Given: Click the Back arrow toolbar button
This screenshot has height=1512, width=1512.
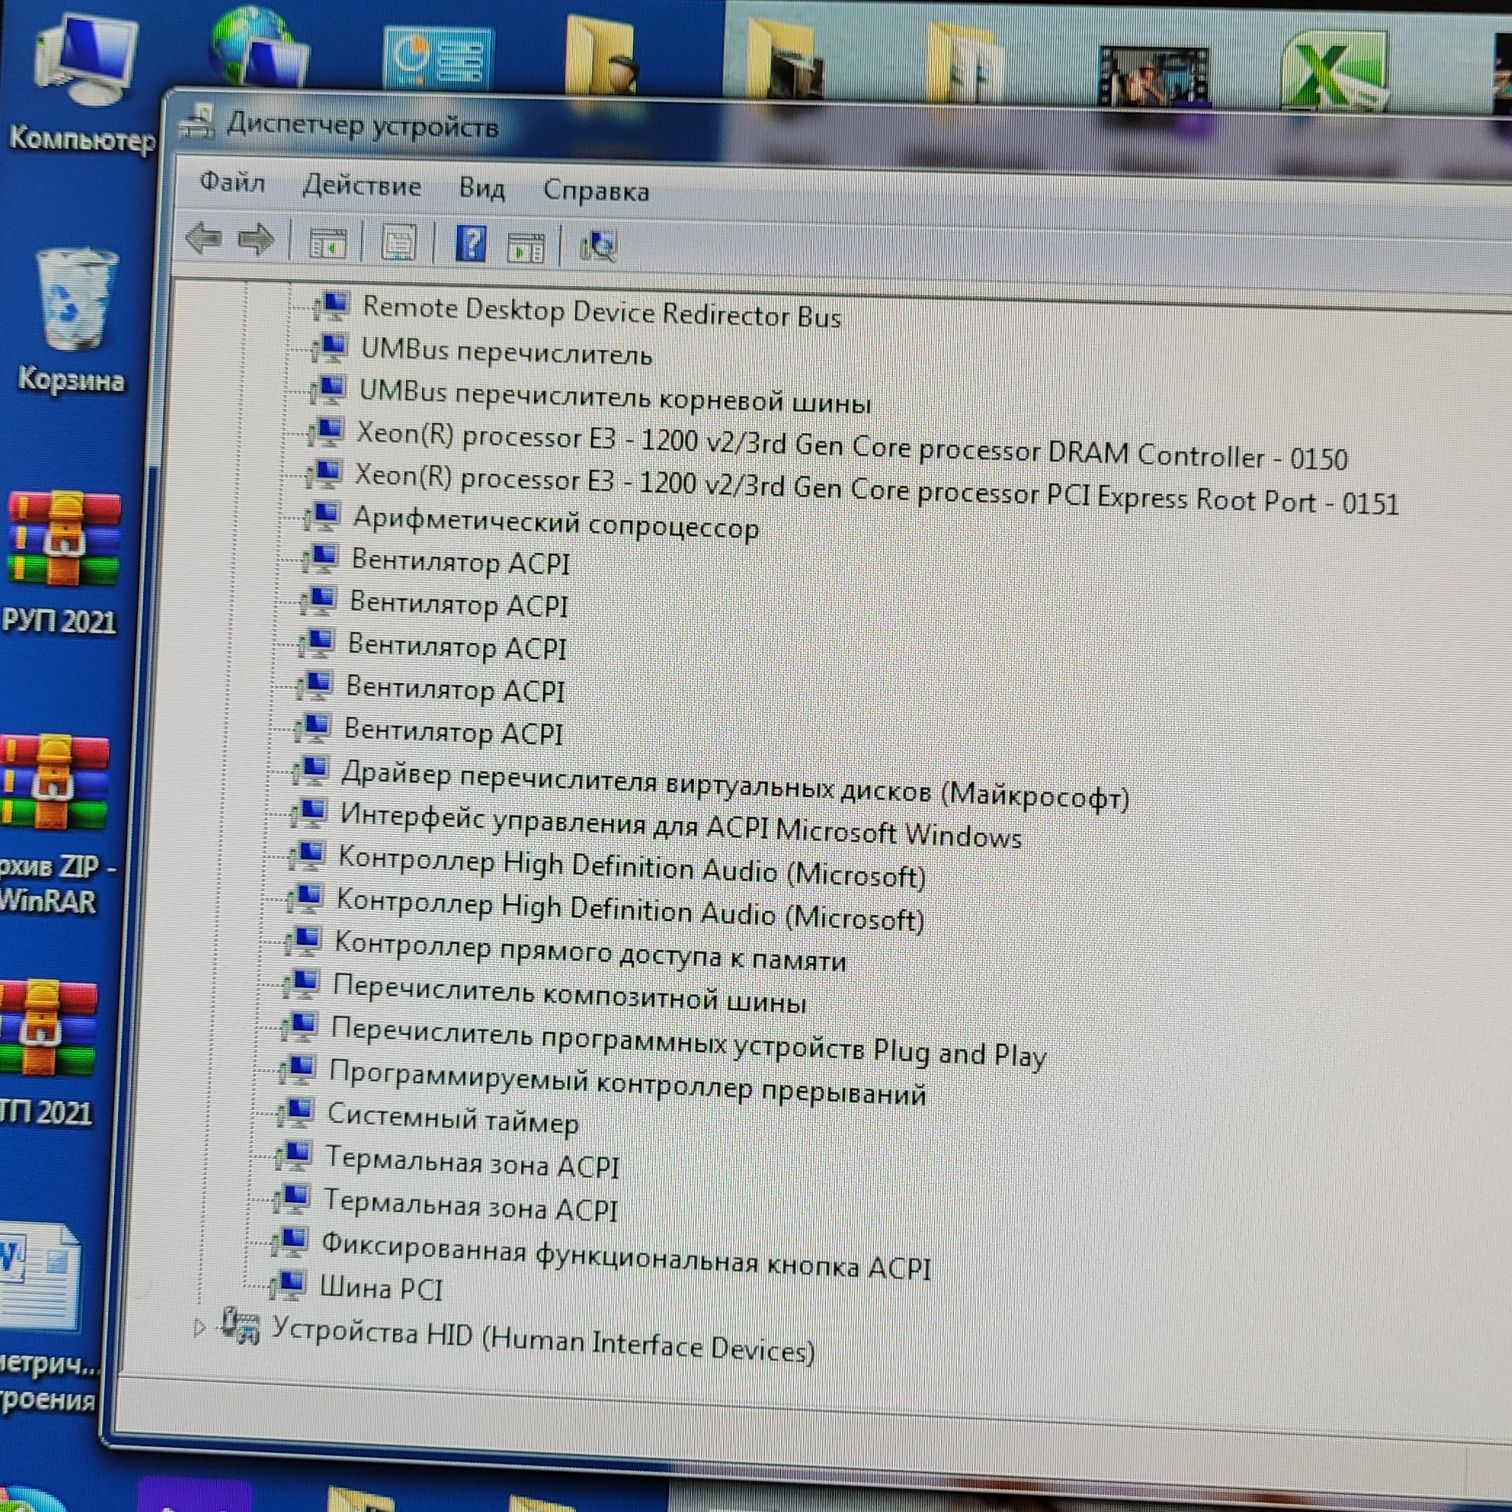Looking at the screenshot, I should 204,238.
